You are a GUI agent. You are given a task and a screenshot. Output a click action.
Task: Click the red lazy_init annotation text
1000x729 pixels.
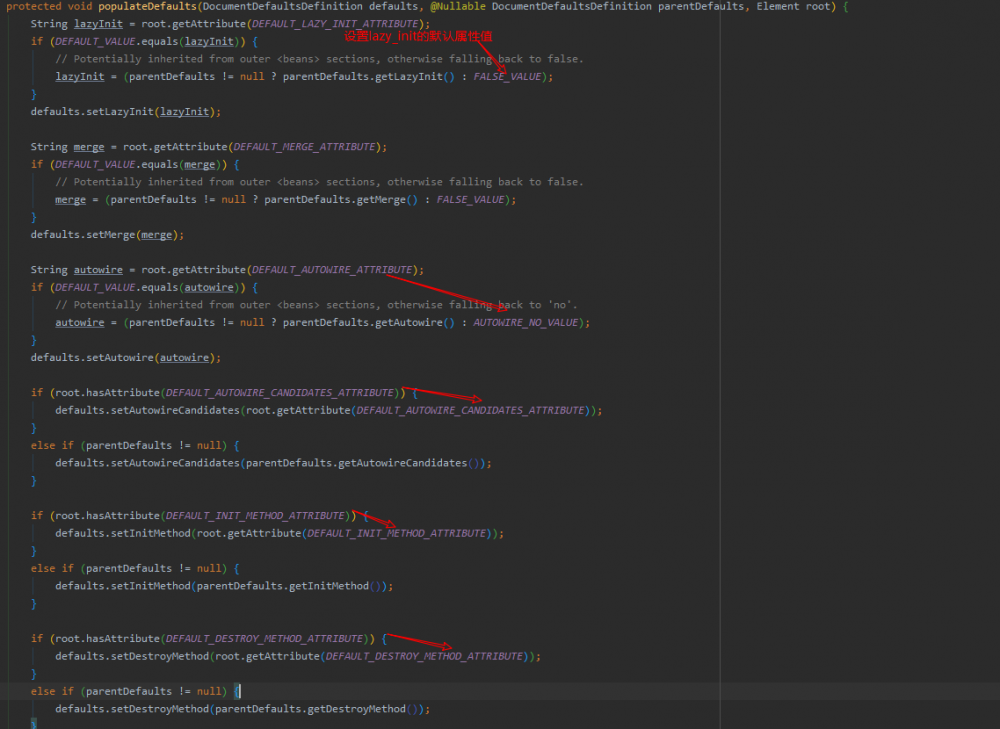(x=418, y=36)
